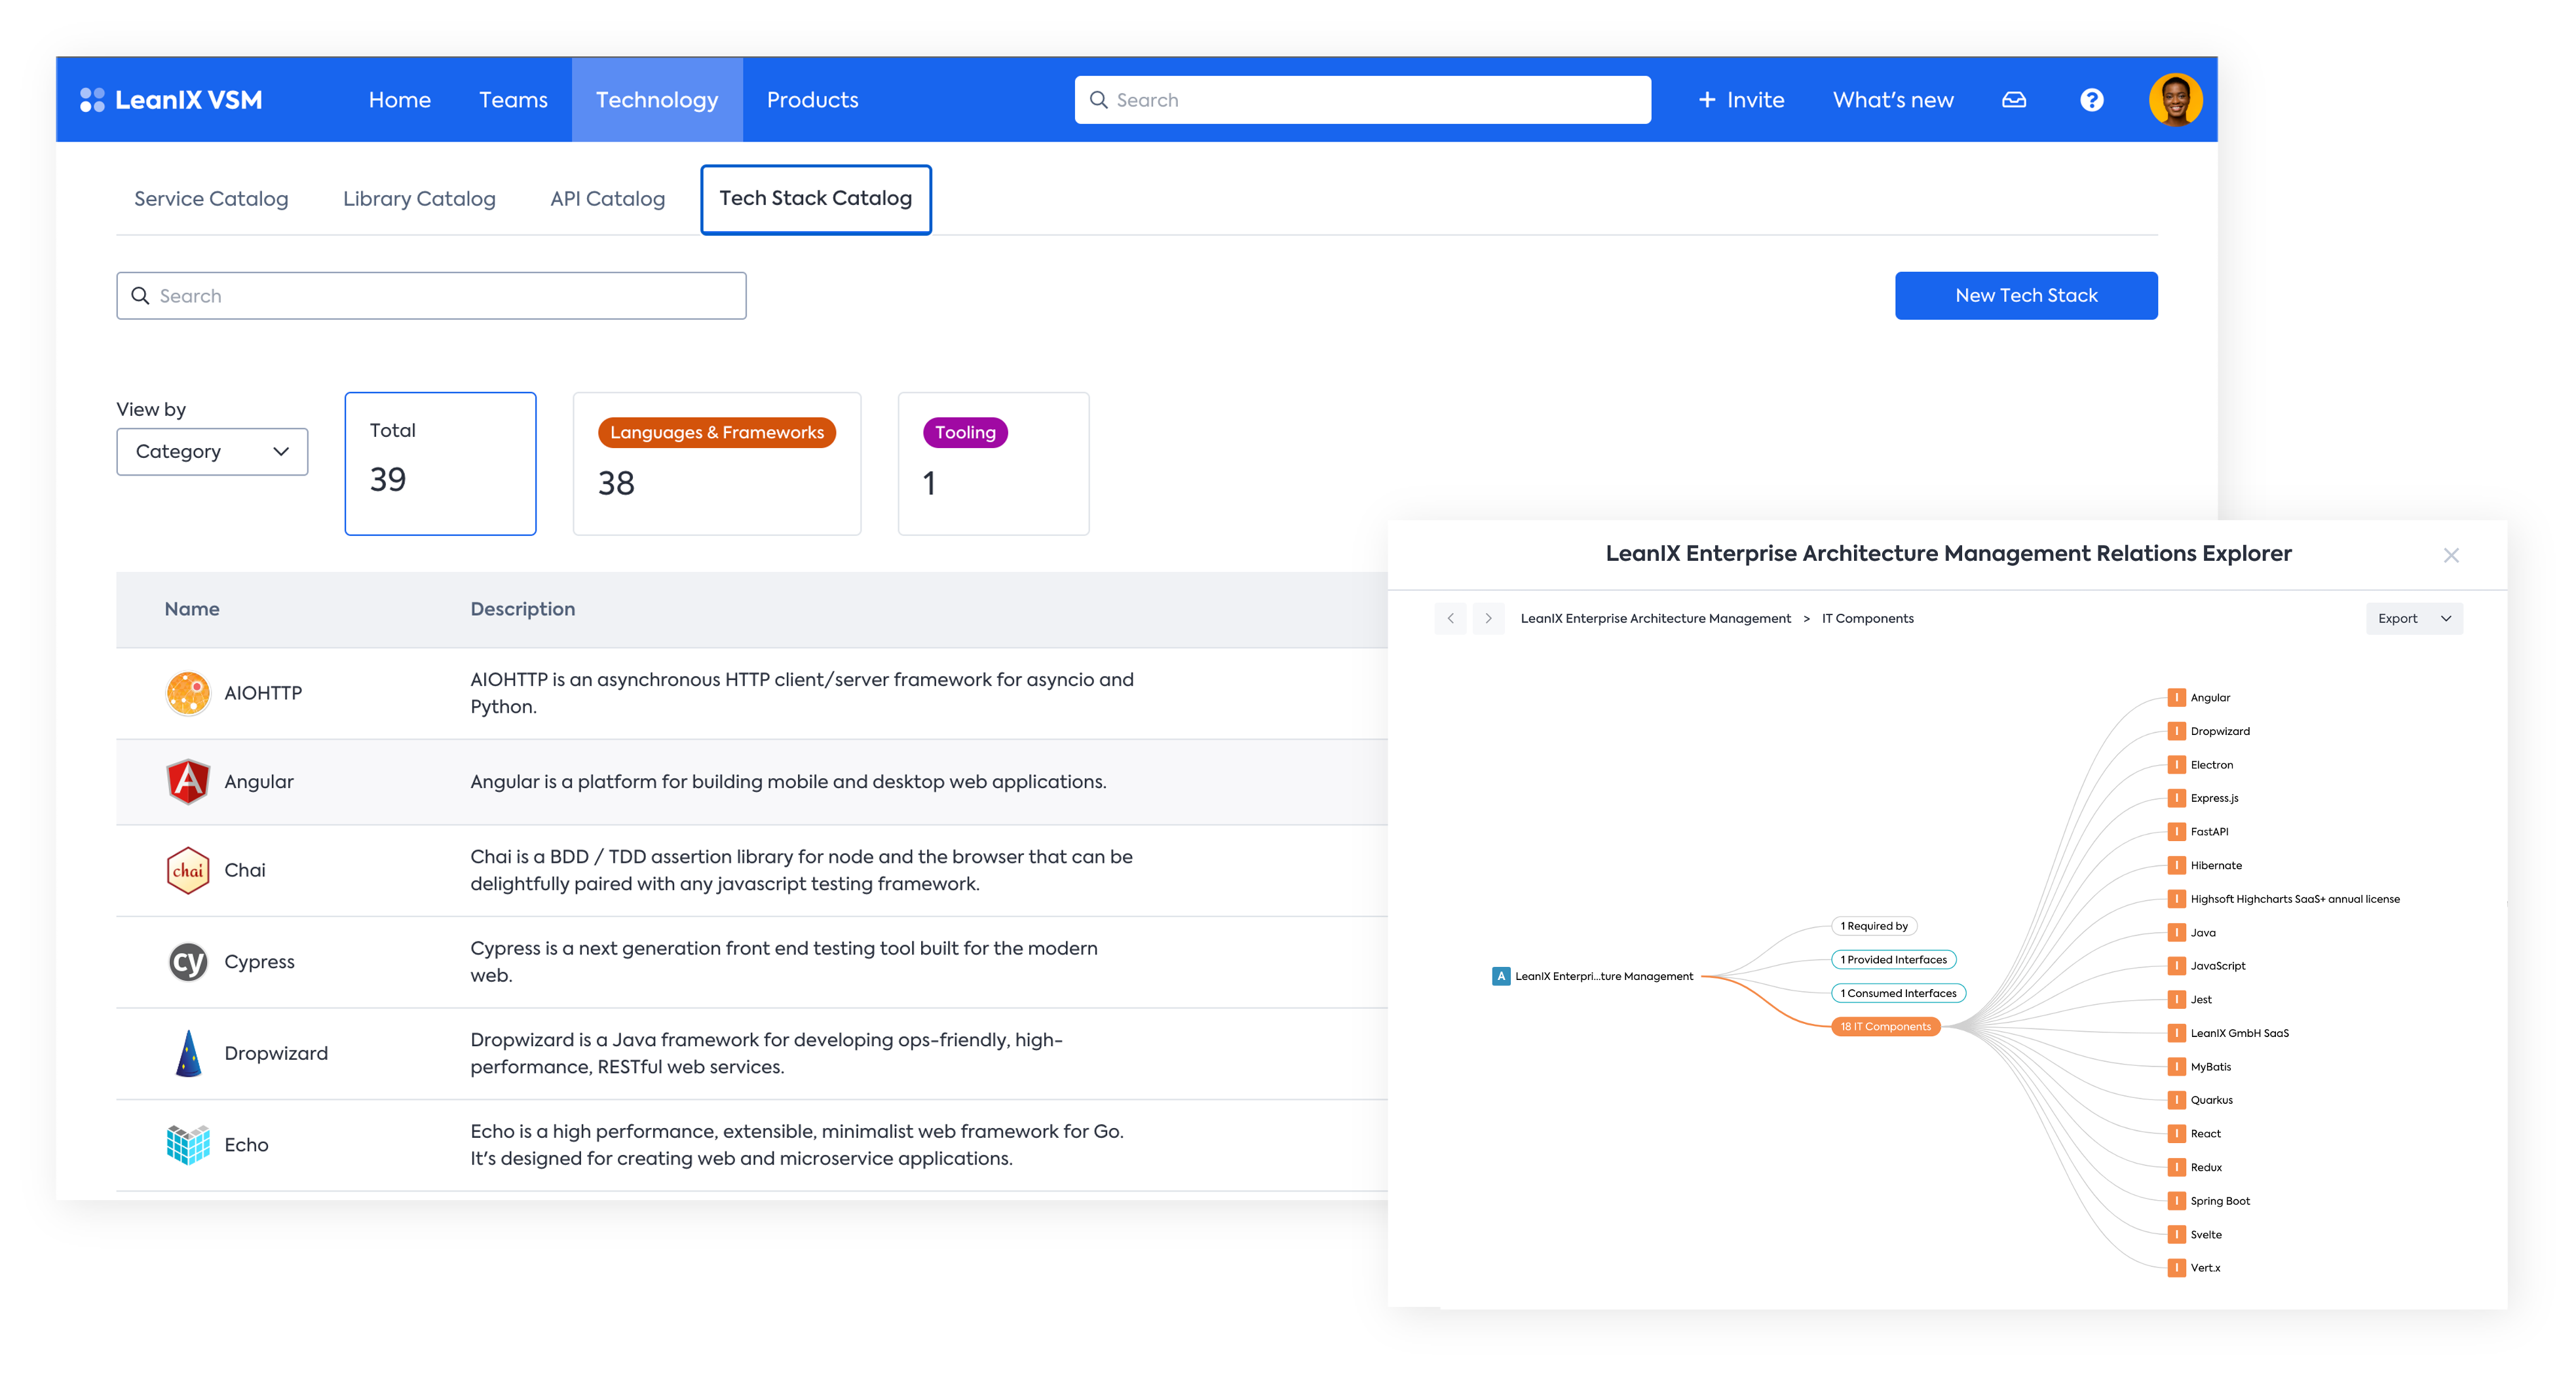This screenshot has height=1375, width=2576.
Task: Go forward in the Relations Explorer
Action: click(x=1488, y=618)
